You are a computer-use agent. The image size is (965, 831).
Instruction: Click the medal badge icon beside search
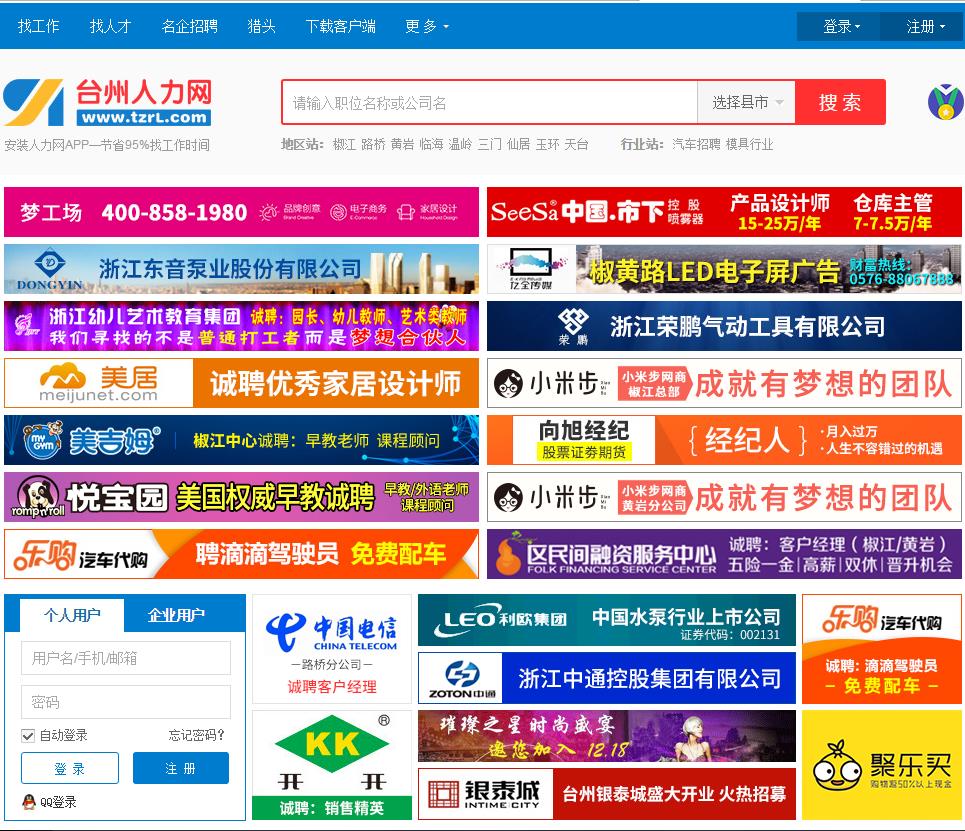[x=946, y=102]
